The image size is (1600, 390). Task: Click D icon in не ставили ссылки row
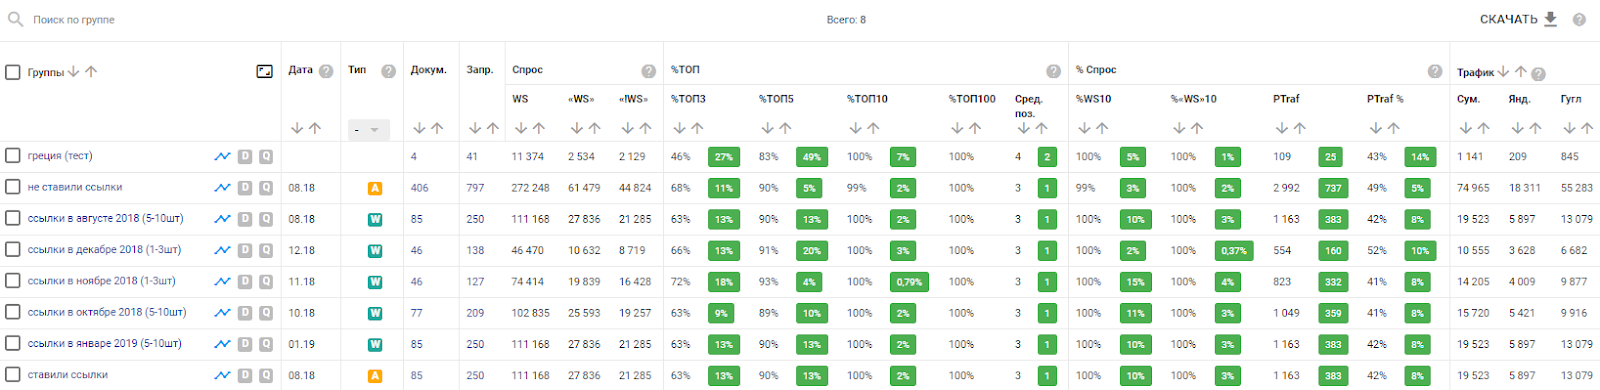245,187
